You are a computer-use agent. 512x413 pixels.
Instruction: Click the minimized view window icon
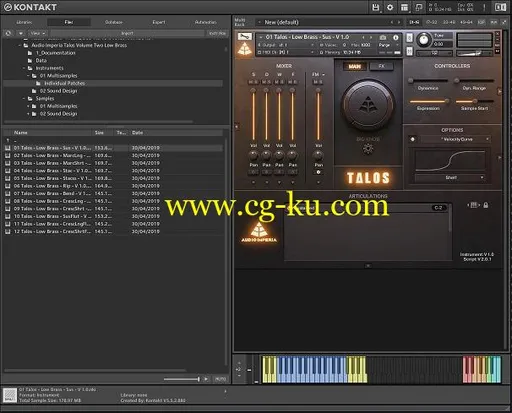tap(419, 7)
